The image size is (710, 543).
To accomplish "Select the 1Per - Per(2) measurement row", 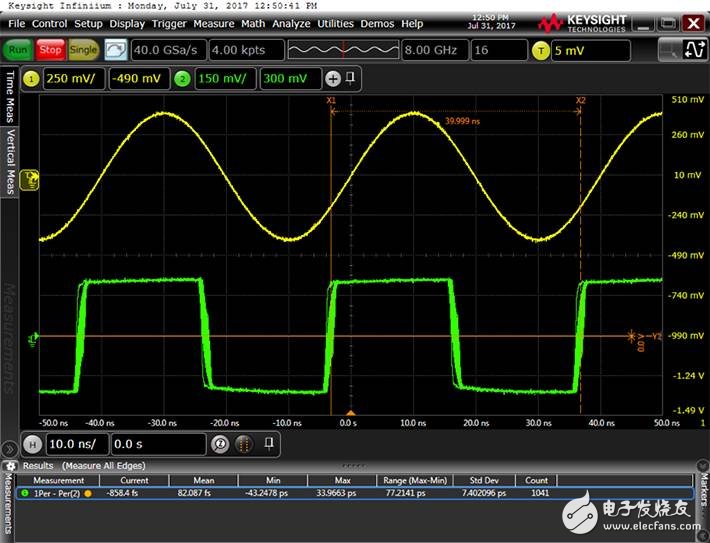I will [x=355, y=493].
